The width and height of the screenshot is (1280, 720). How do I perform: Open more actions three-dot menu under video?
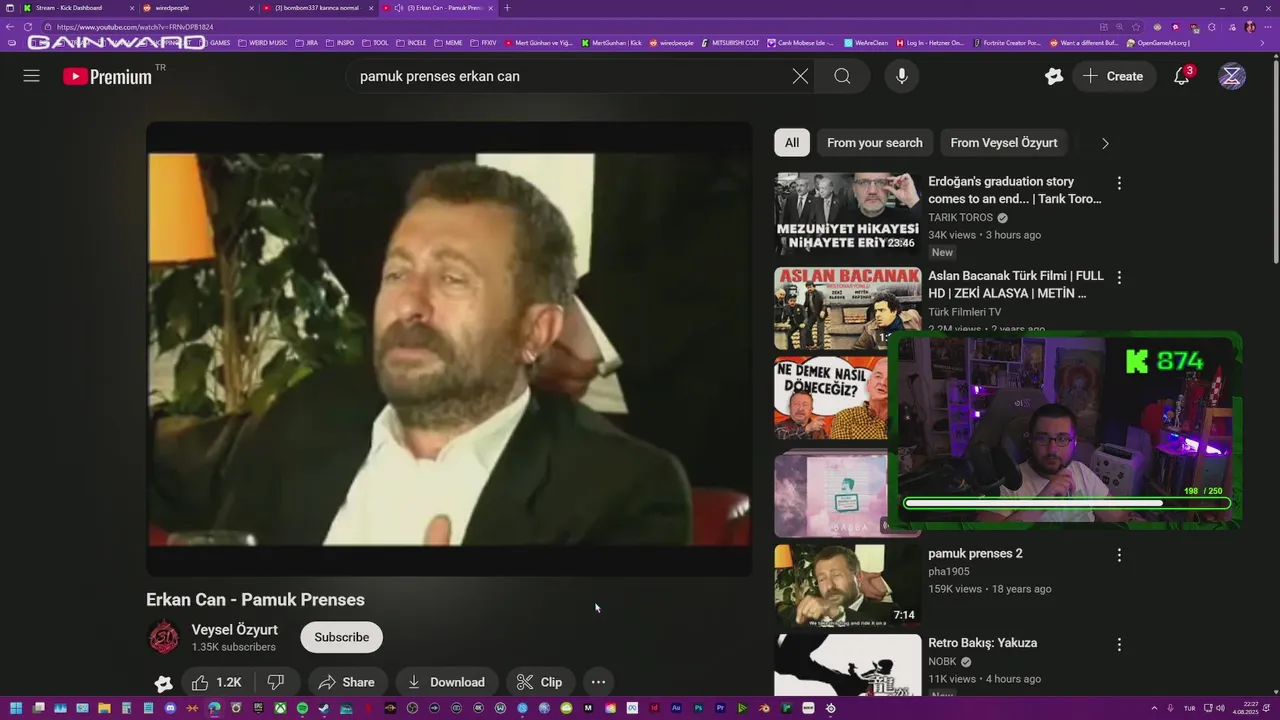click(x=598, y=682)
